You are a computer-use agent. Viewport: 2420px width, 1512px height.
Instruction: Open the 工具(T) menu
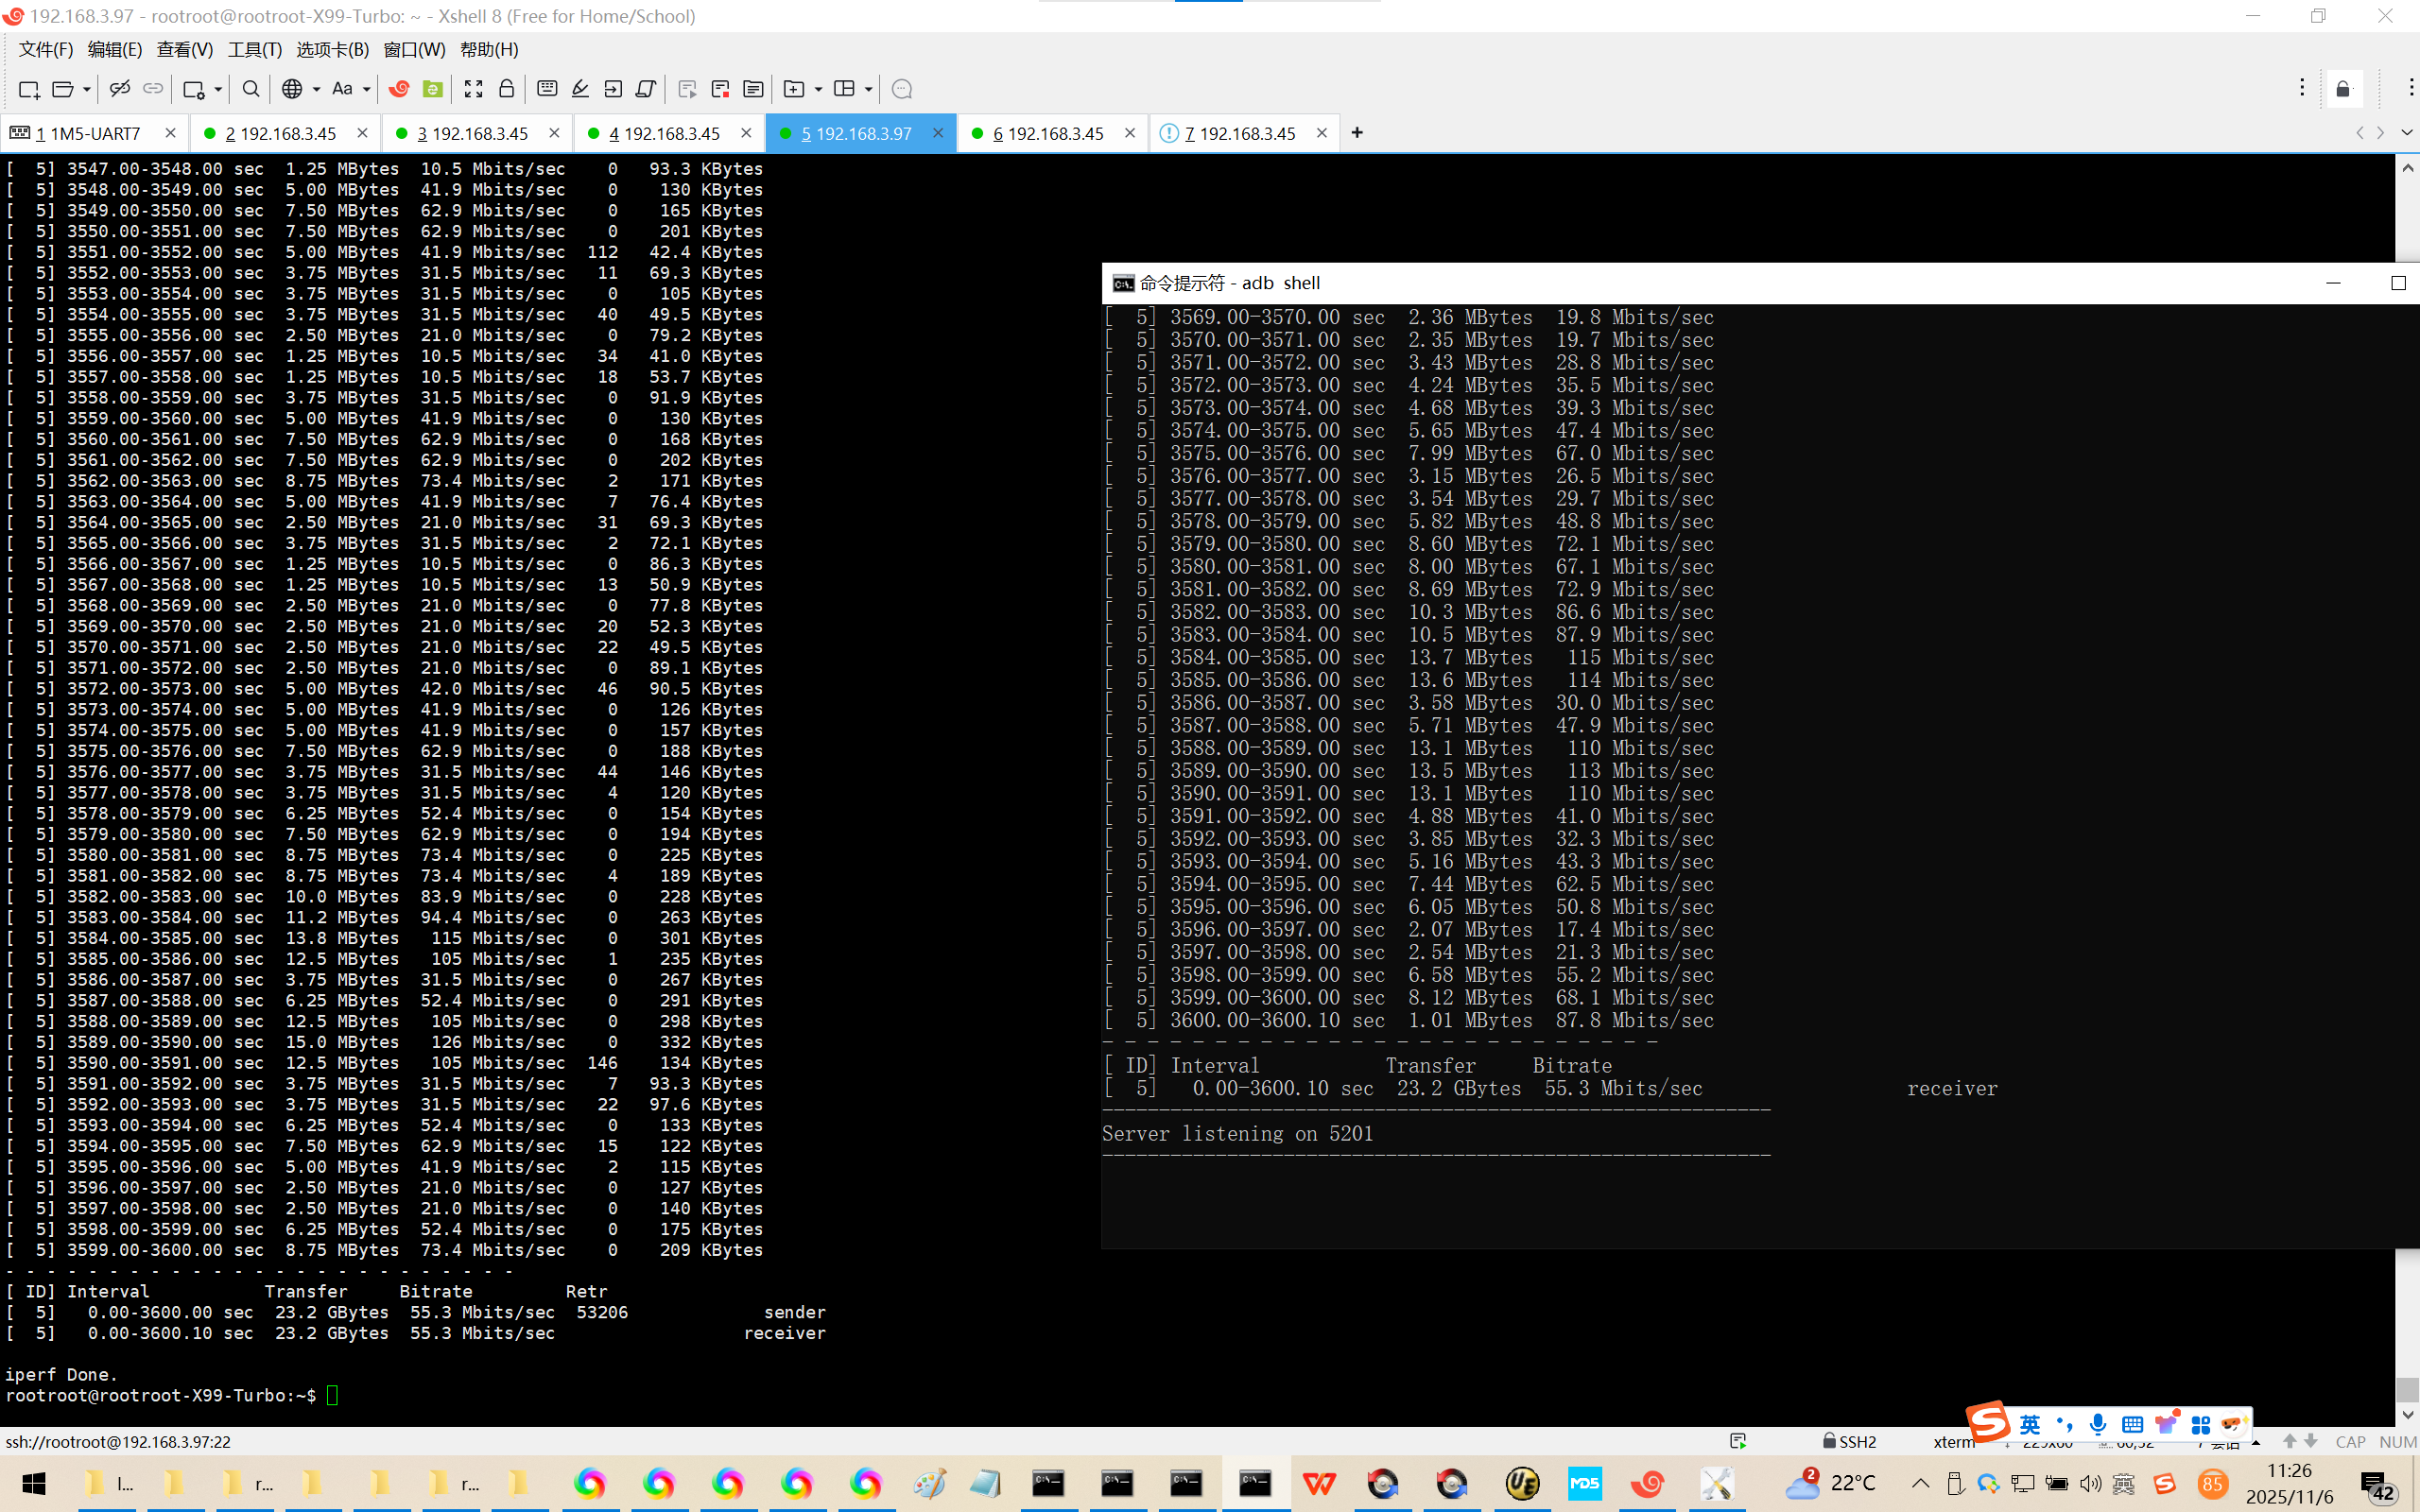tap(254, 49)
